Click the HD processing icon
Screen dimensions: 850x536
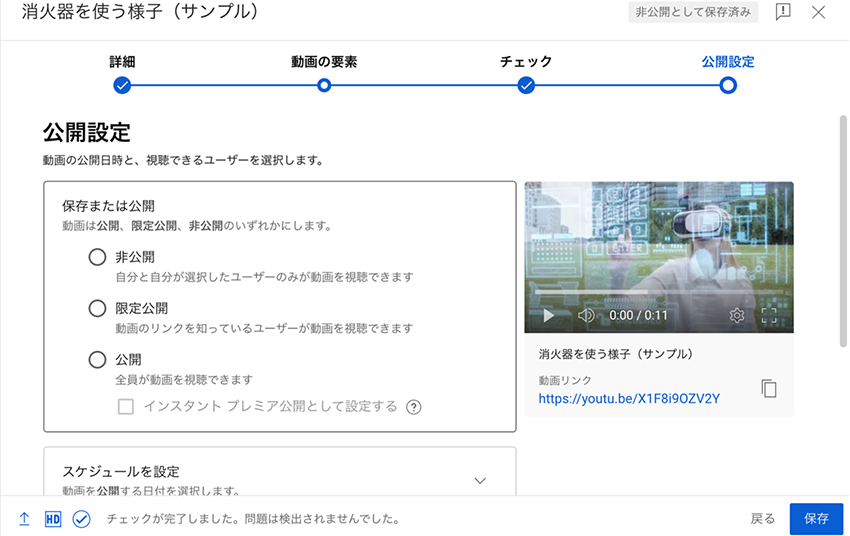[x=53, y=519]
